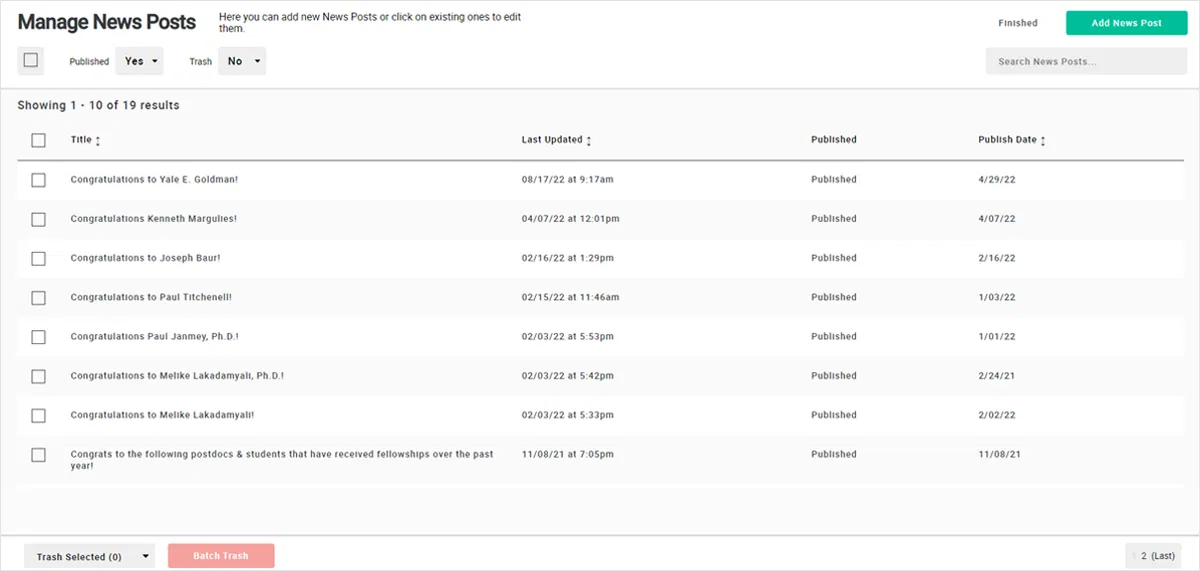Screen dimensions: 1200x571
Task: Click the Last Updated sort arrows
Action: tap(589, 141)
